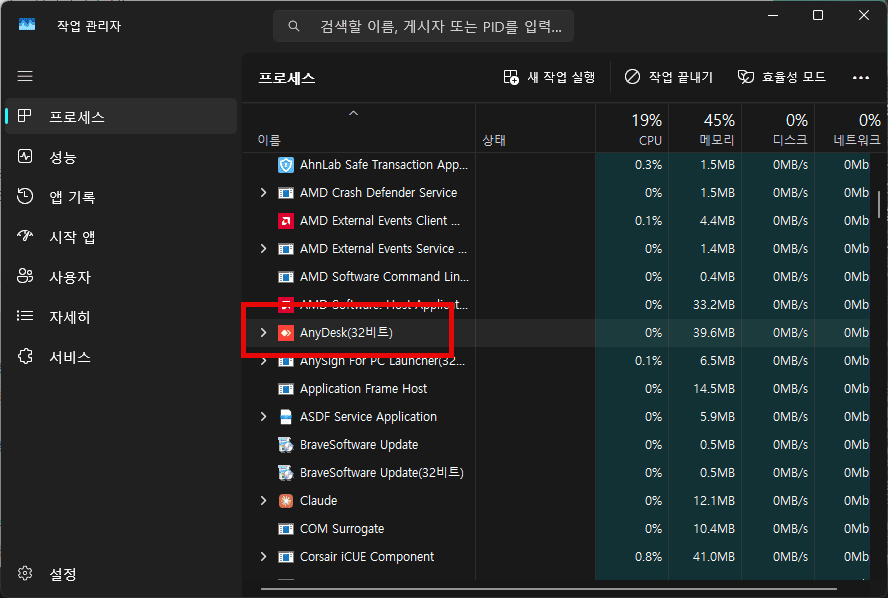Click the COM Surrogate icon
888x598 pixels.
[286, 529]
